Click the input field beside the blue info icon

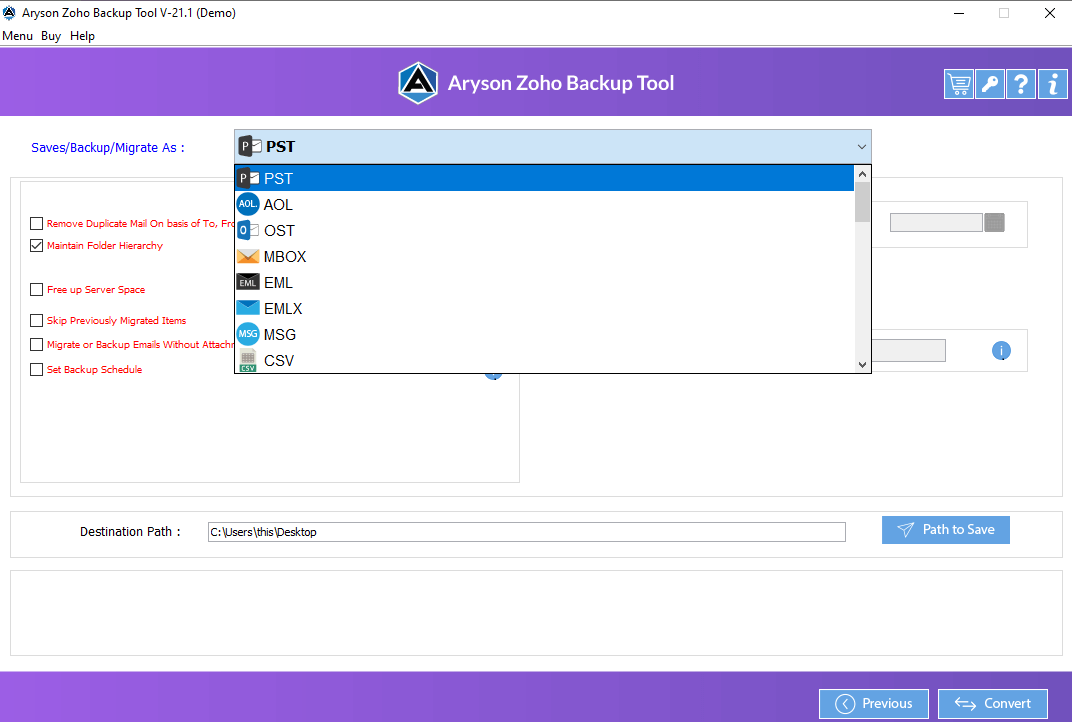coord(909,351)
